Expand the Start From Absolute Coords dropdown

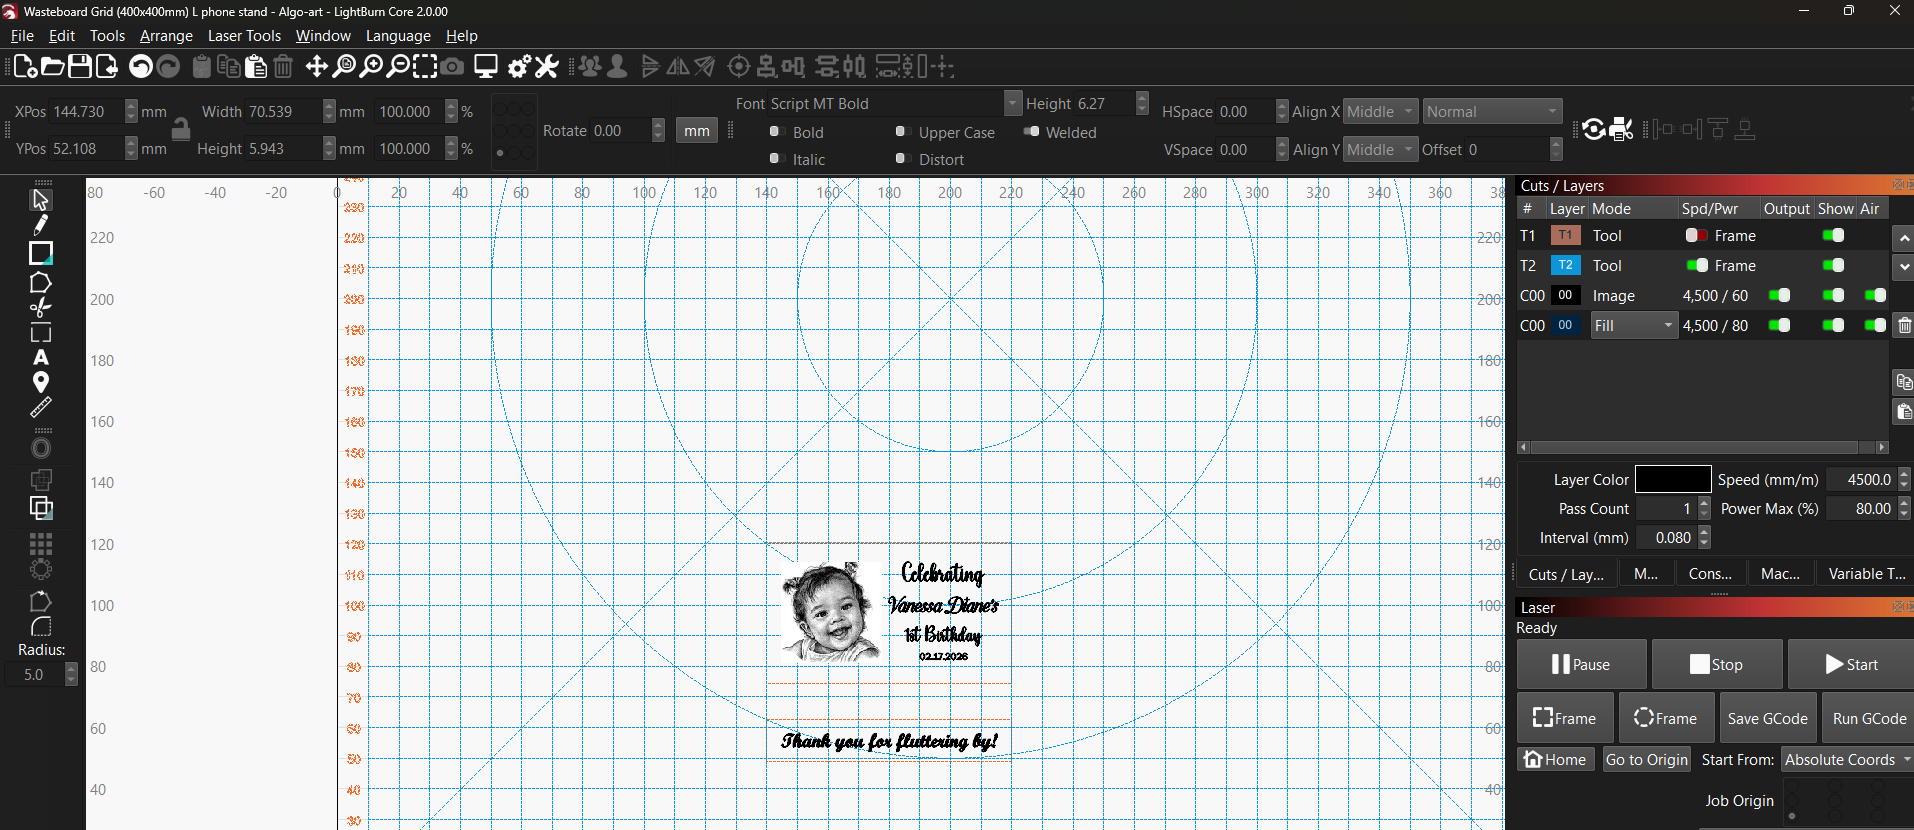tap(1846, 760)
